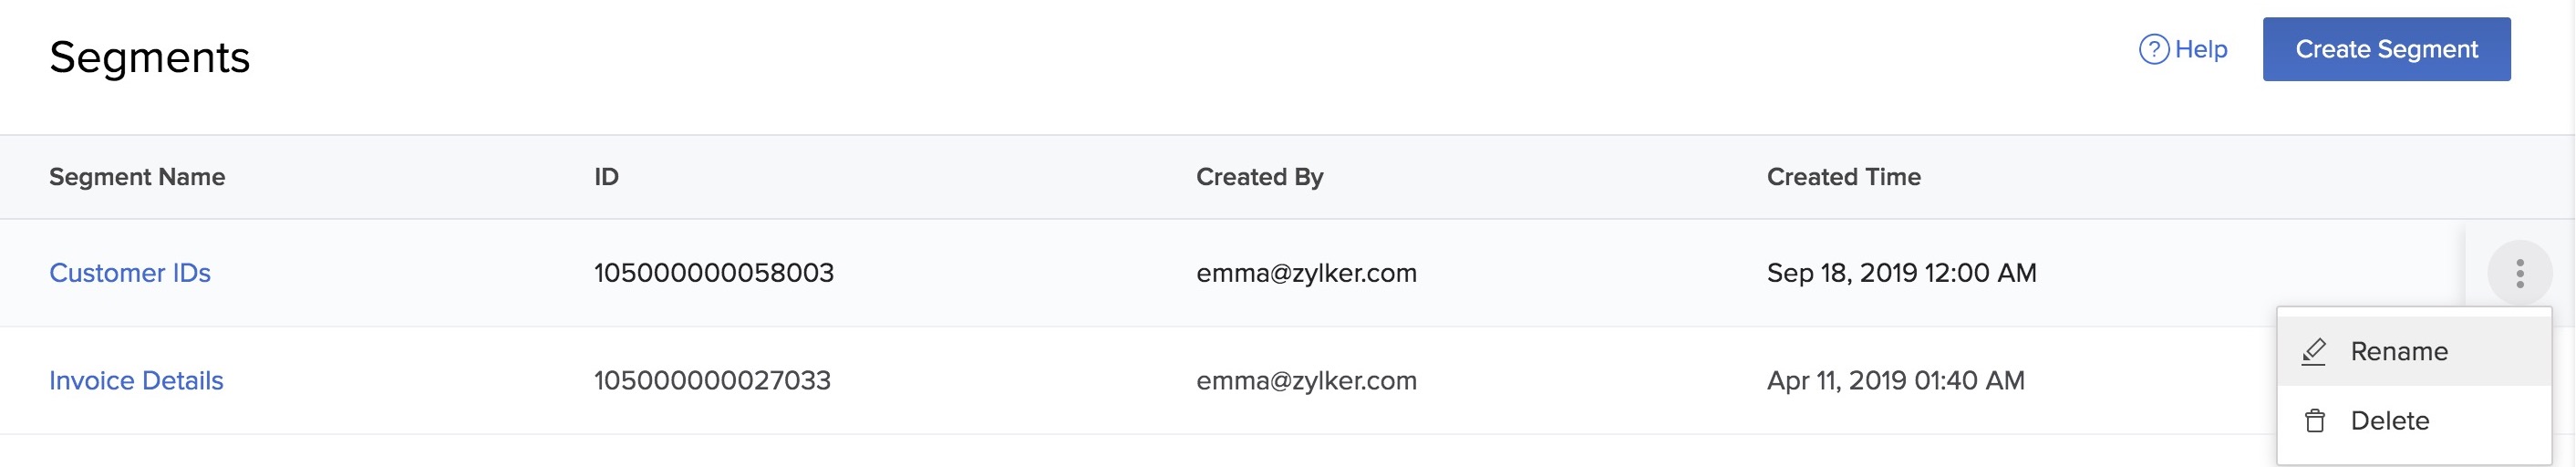Click the Created By column header
This screenshot has height=467, width=2576.
(x=1259, y=177)
